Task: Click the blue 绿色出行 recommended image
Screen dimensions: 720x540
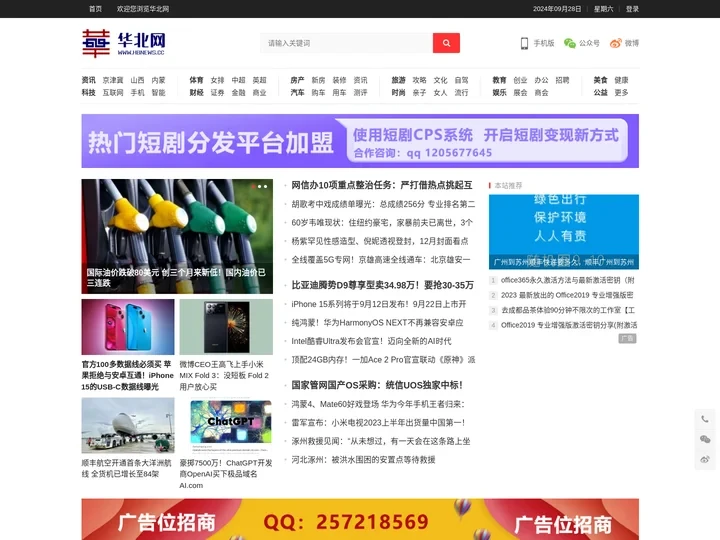Action: point(564,232)
